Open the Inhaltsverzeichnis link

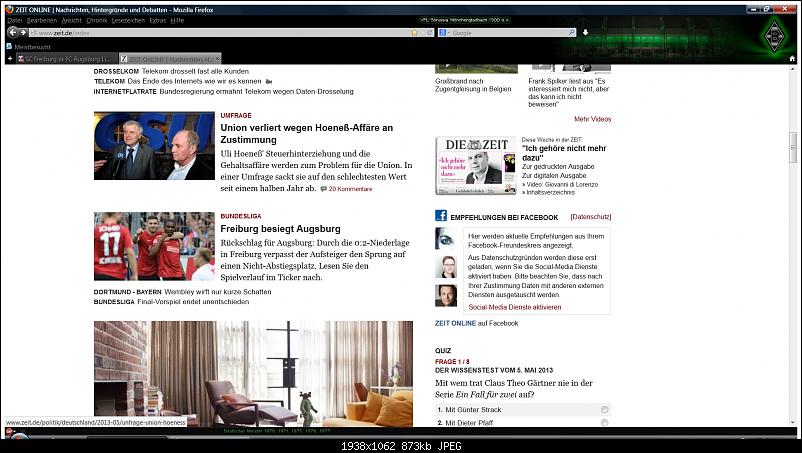click(548, 192)
